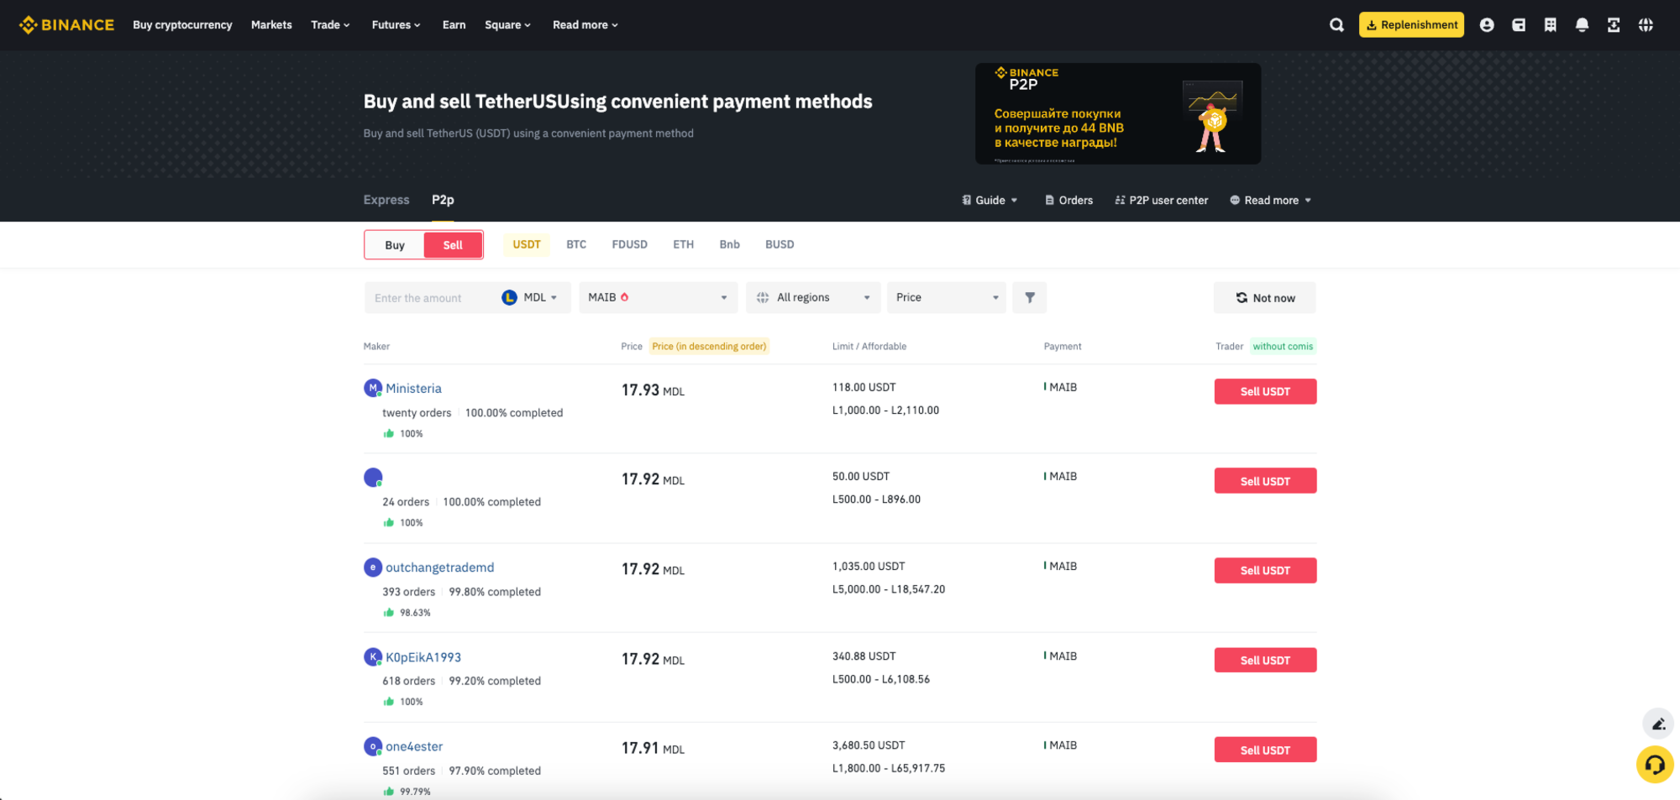The width and height of the screenshot is (1680, 800).
Task: Open the language globe icon
Action: click(x=1646, y=25)
